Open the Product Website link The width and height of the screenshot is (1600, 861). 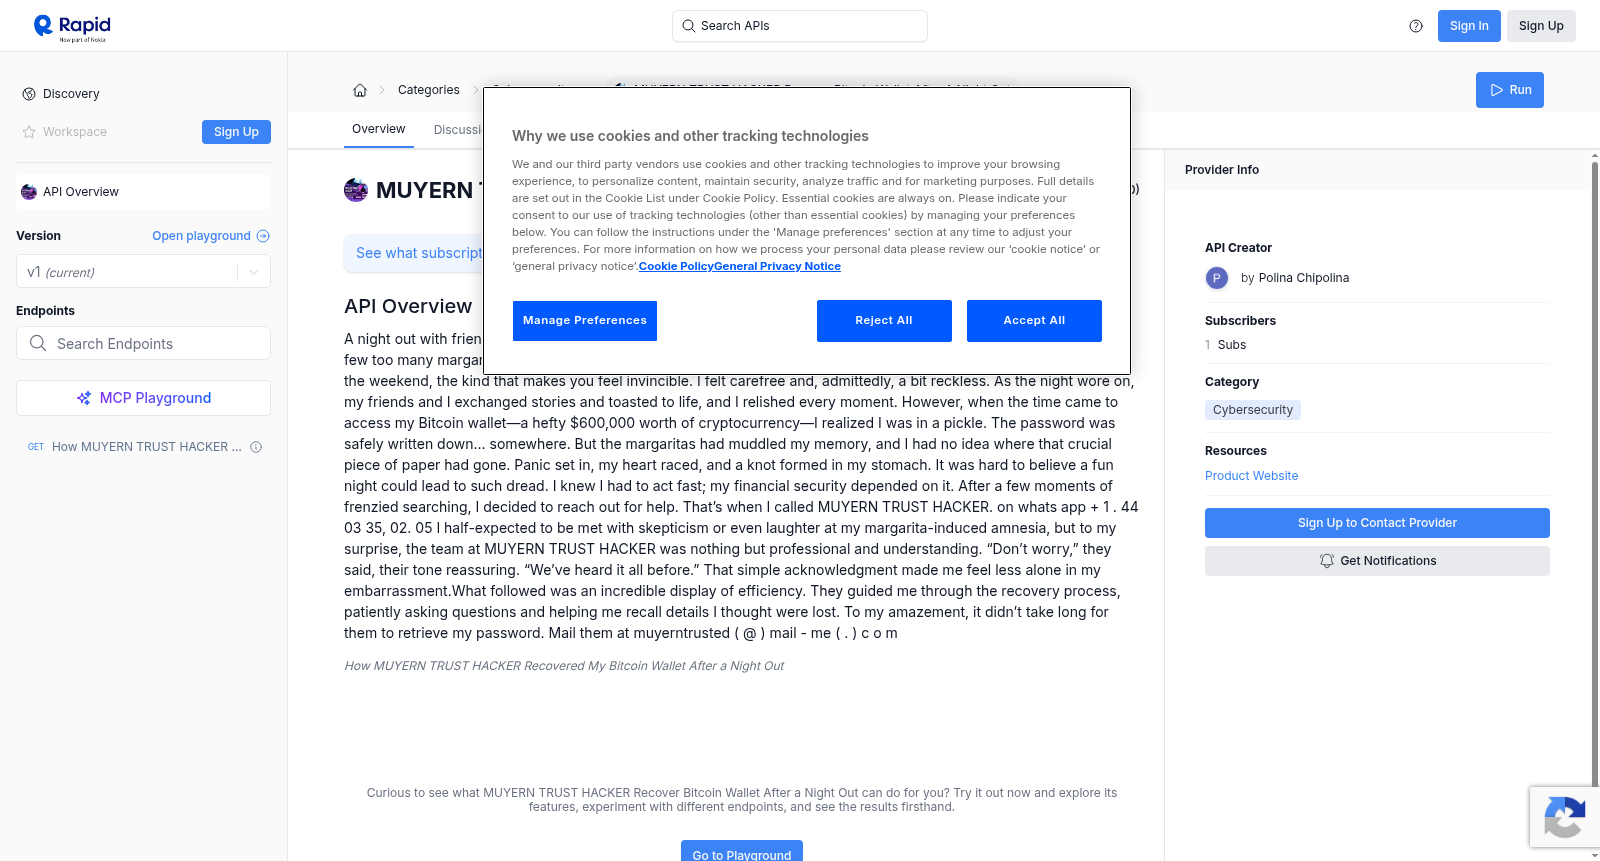[x=1251, y=476]
